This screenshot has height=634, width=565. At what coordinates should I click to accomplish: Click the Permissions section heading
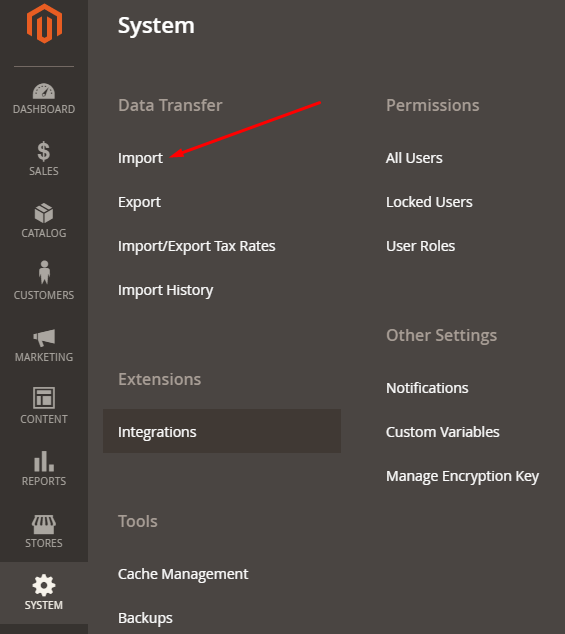433,105
